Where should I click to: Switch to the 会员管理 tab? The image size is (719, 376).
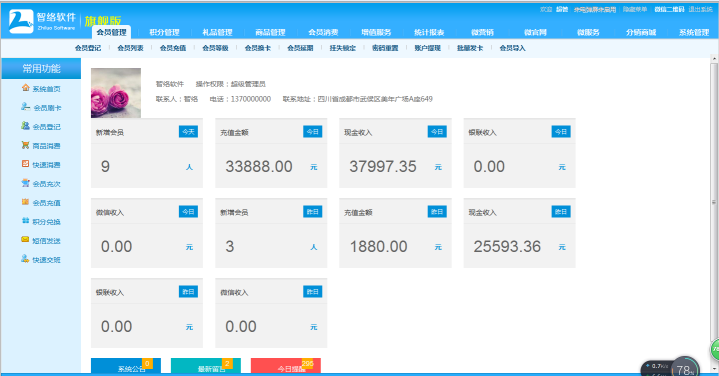[x=111, y=32]
